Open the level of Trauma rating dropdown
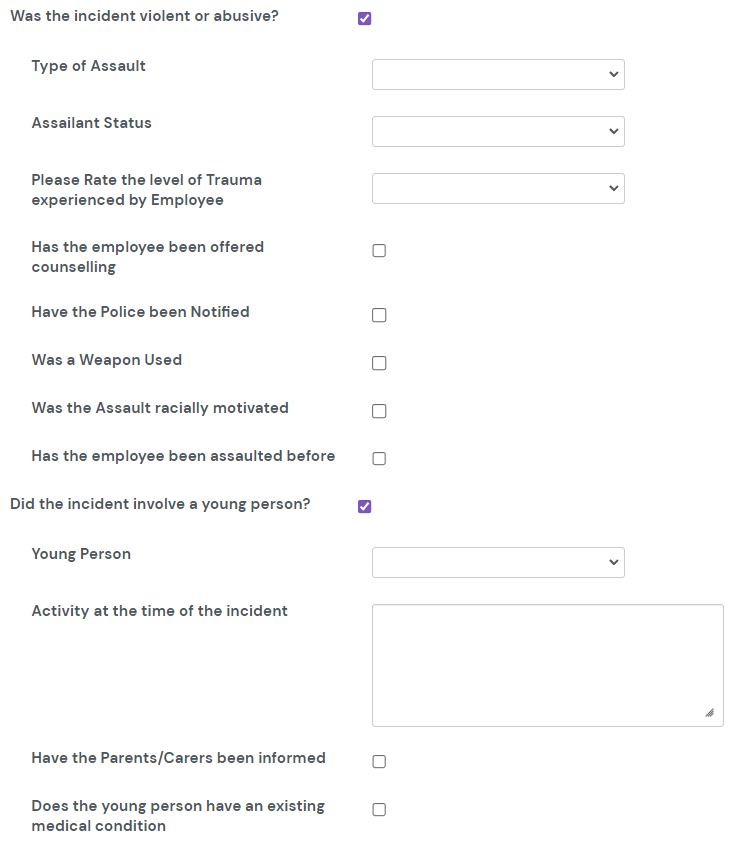Screen dimensions: 729x859 click(497, 189)
